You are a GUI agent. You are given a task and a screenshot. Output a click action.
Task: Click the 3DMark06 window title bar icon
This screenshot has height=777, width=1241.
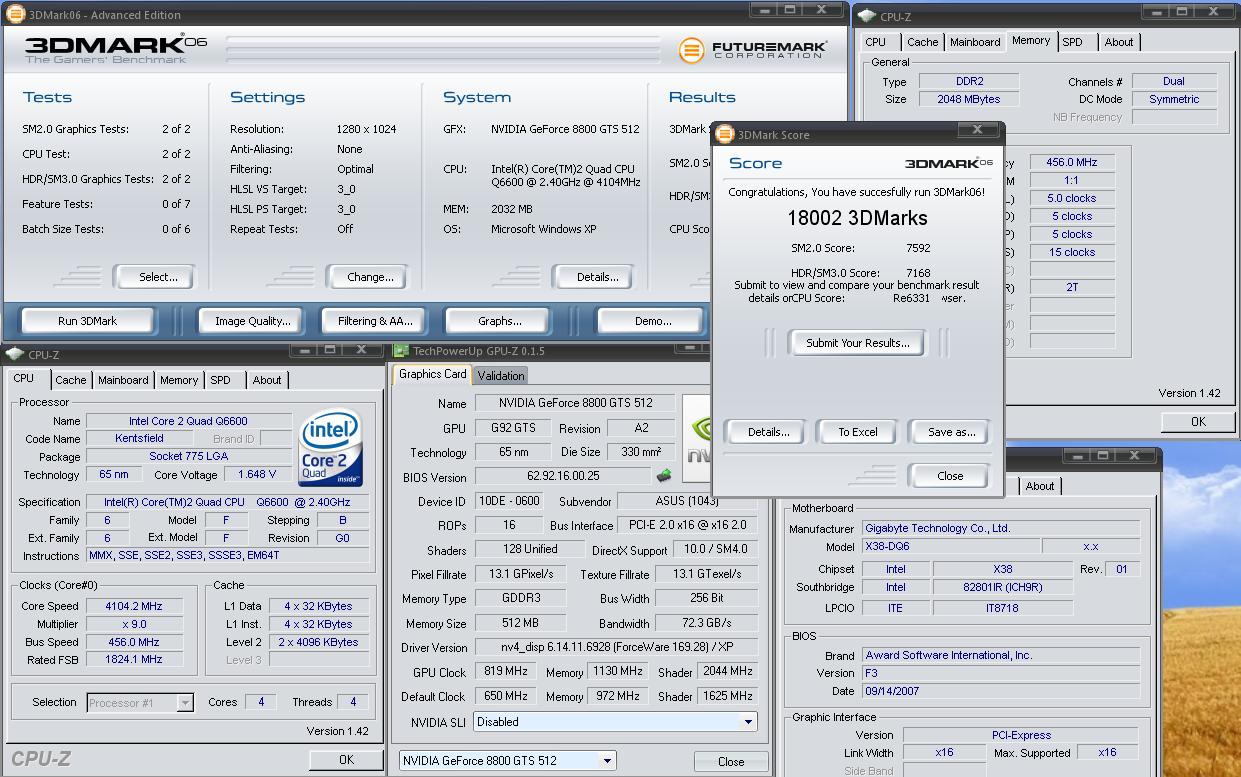(15, 15)
